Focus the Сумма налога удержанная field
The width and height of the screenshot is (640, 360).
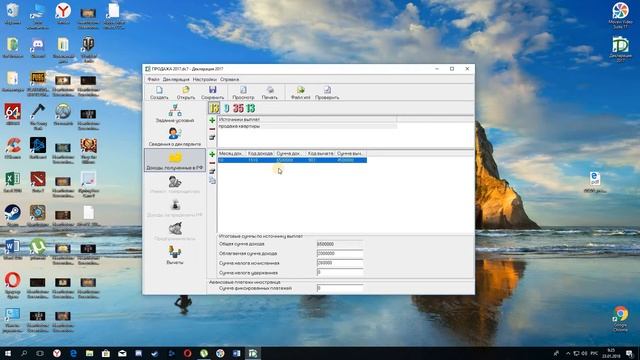pos(340,272)
